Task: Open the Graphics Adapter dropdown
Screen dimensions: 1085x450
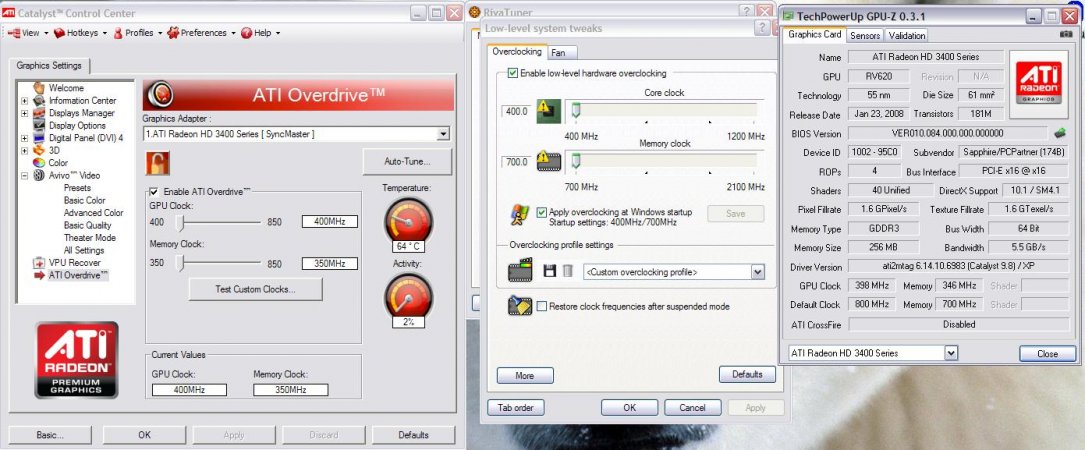Action: click(444, 134)
